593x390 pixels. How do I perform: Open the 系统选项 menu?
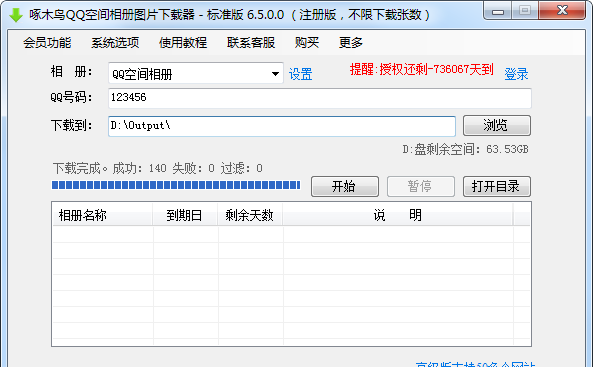tap(115, 43)
